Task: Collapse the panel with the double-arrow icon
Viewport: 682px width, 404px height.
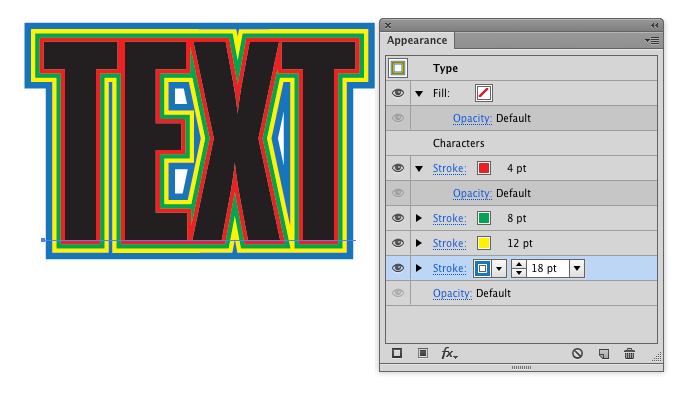Action: (x=654, y=26)
